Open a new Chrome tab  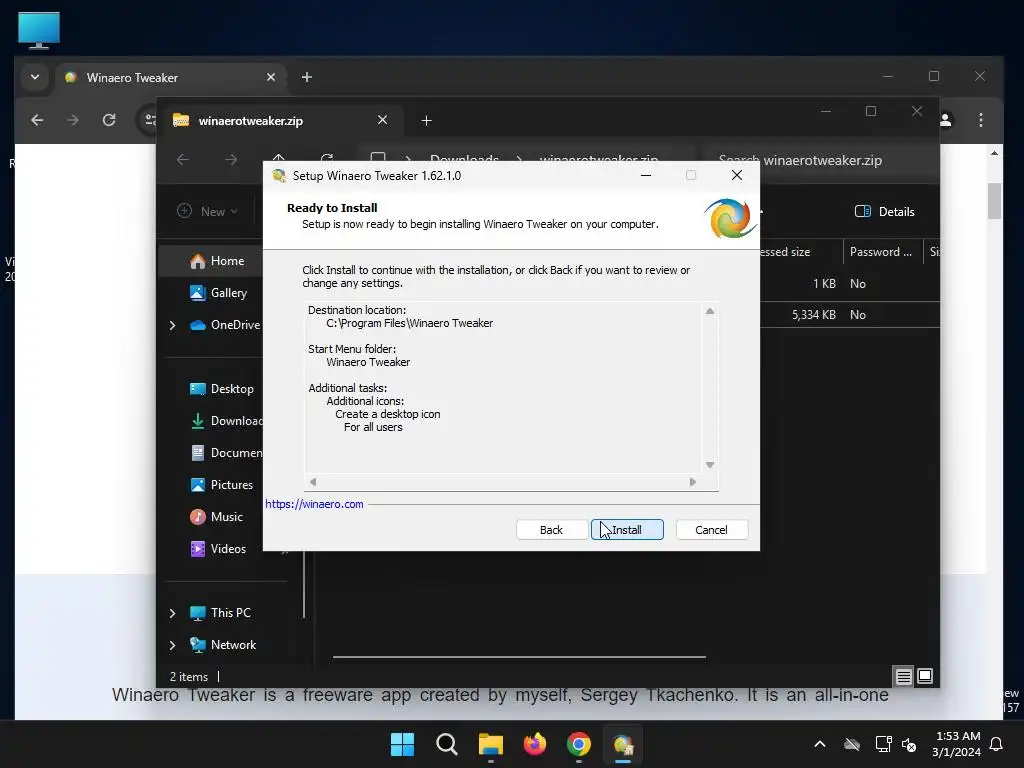pyautogui.click(x=306, y=77)
